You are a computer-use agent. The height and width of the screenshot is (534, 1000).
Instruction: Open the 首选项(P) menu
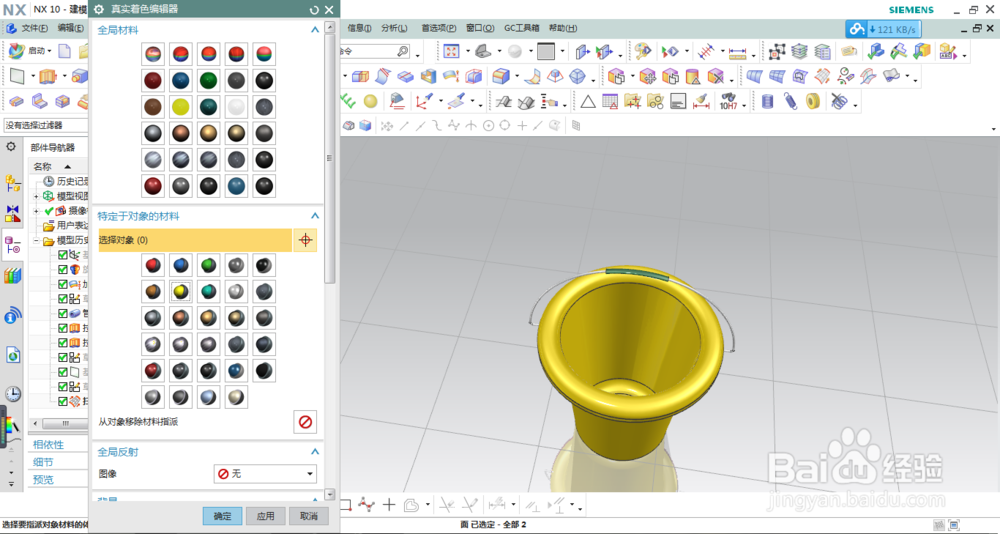pos(439,28)
